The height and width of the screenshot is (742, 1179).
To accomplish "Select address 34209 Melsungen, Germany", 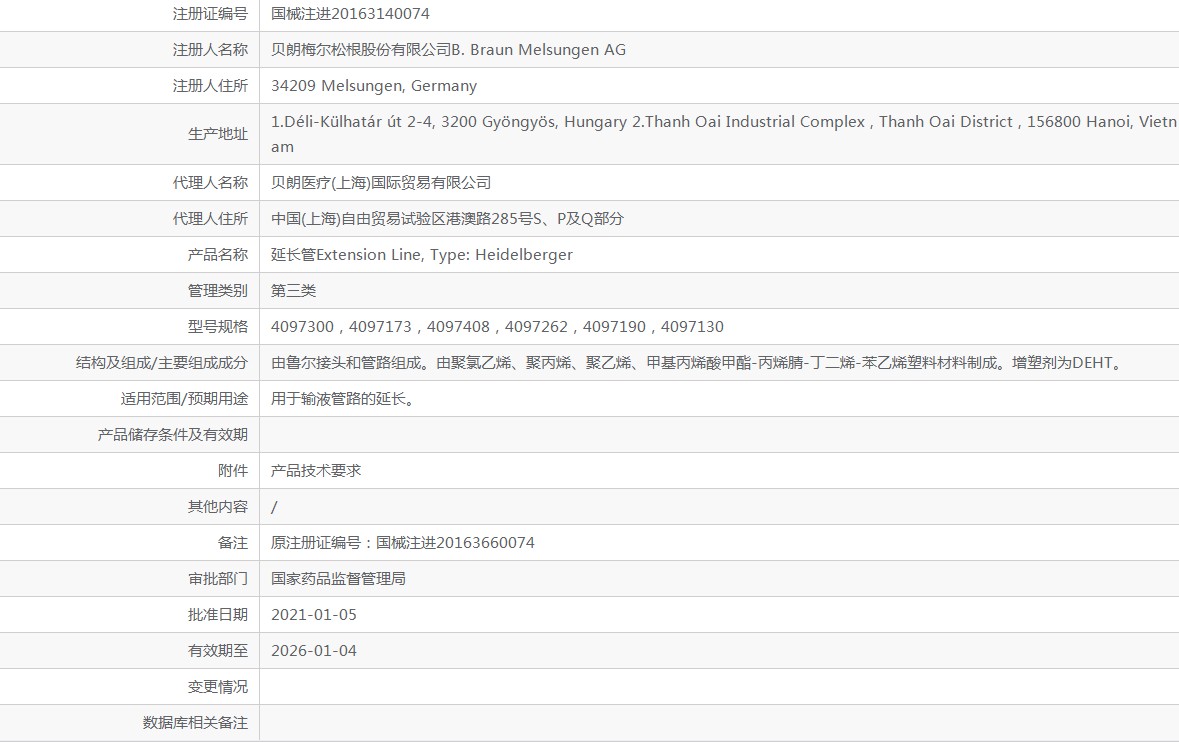I will click(x=374, y=86).
